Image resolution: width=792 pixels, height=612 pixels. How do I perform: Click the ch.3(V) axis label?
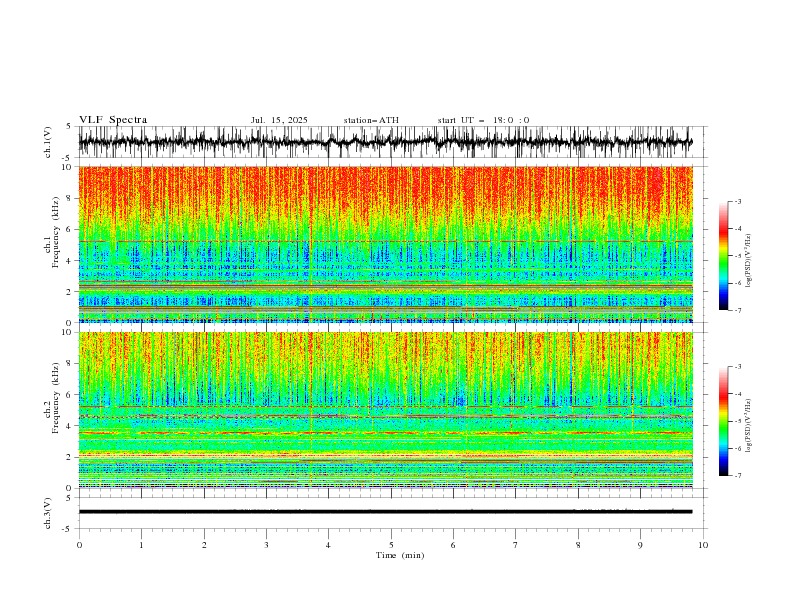click(x=48, y=513)
